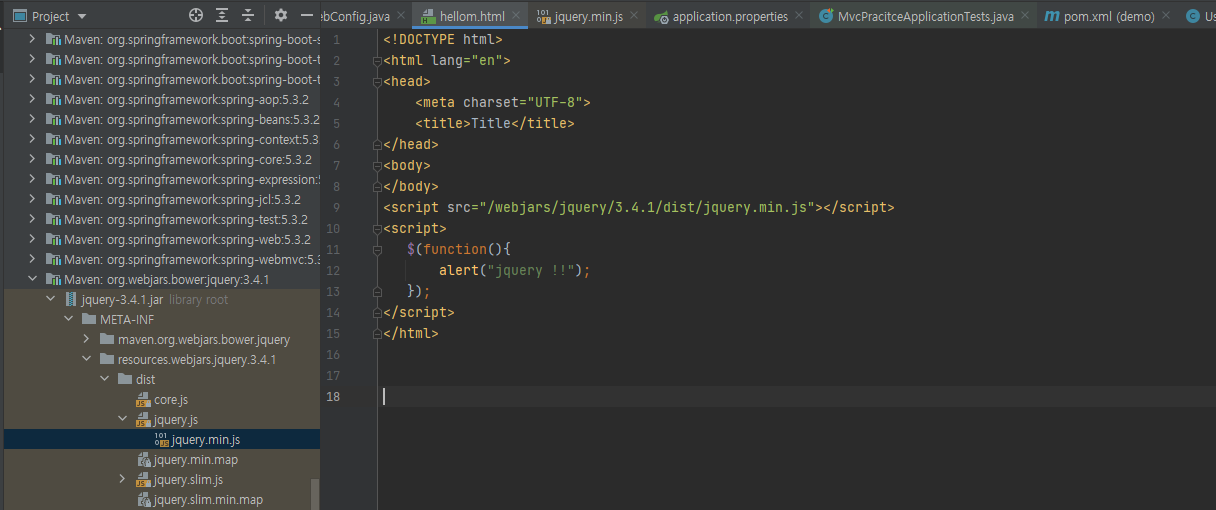Expand maven.org.webjars.bower.jquery folder

pos(86,340)
